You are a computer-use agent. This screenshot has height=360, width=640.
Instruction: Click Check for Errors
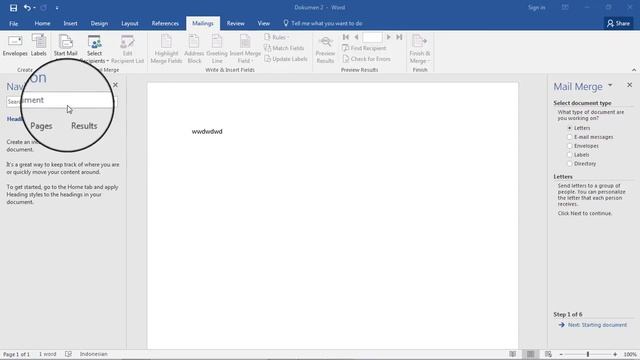(x=366, y=59)
